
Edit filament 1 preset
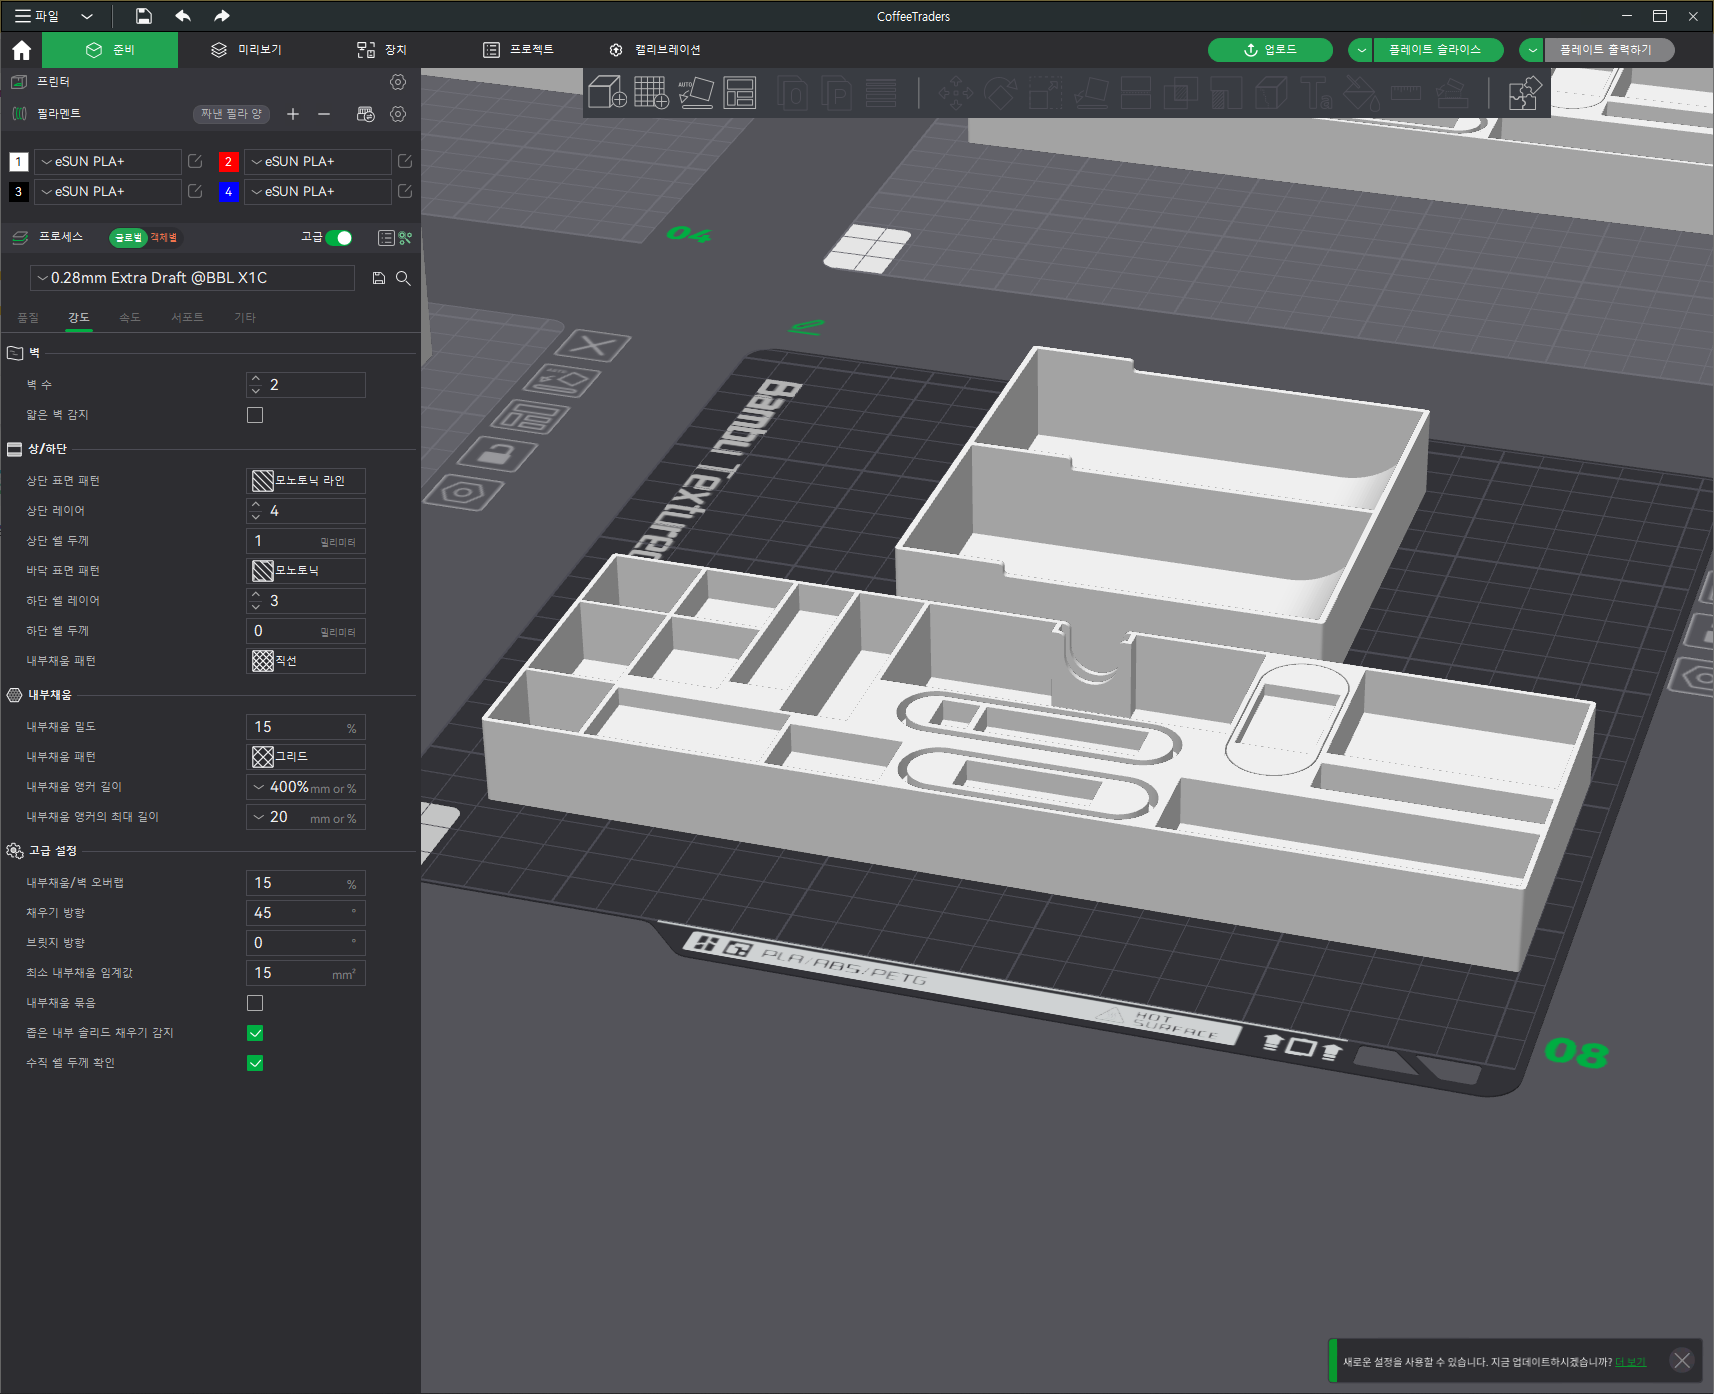coord(195,161)
